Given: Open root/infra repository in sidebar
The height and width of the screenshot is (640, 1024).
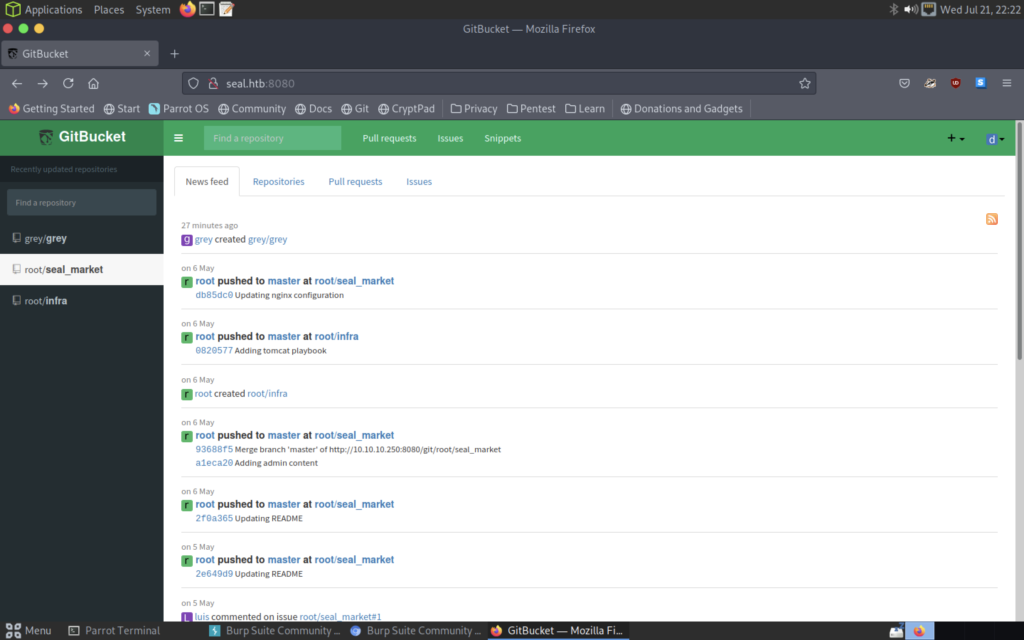Looking at the screenshot, I should coord(46,300).
